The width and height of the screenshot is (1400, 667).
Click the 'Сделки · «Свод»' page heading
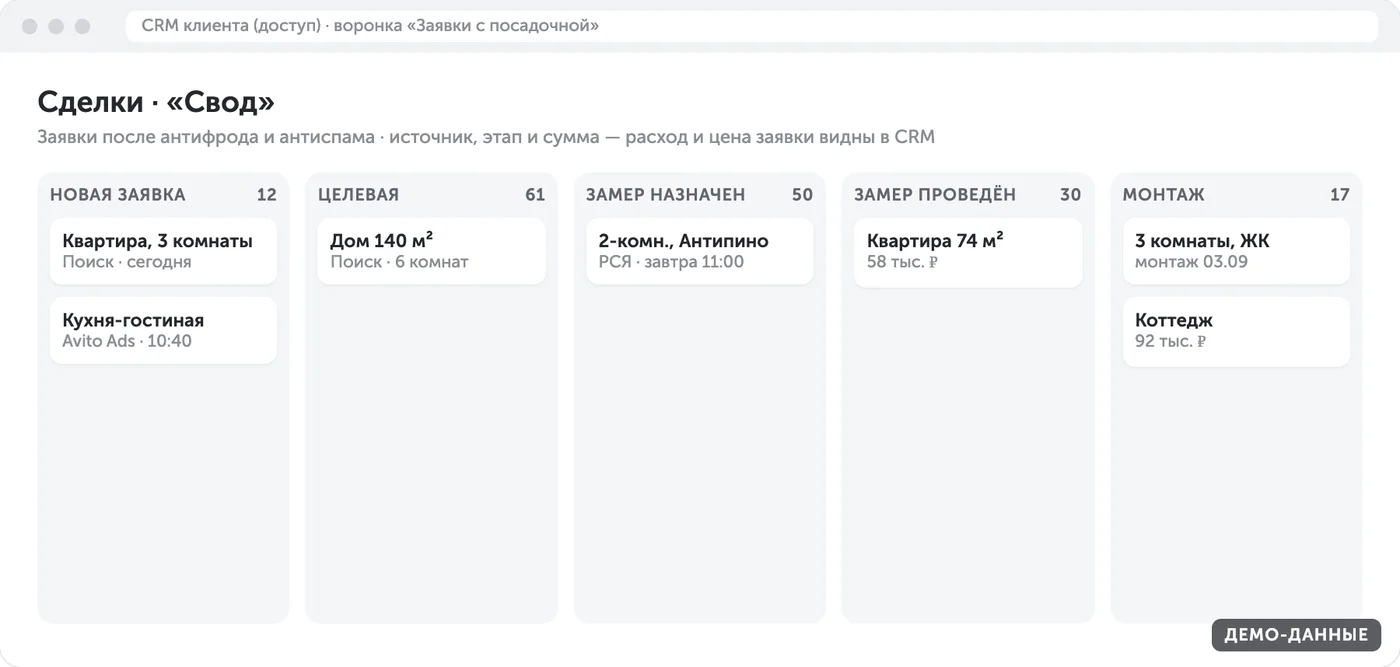pos(156,102)
